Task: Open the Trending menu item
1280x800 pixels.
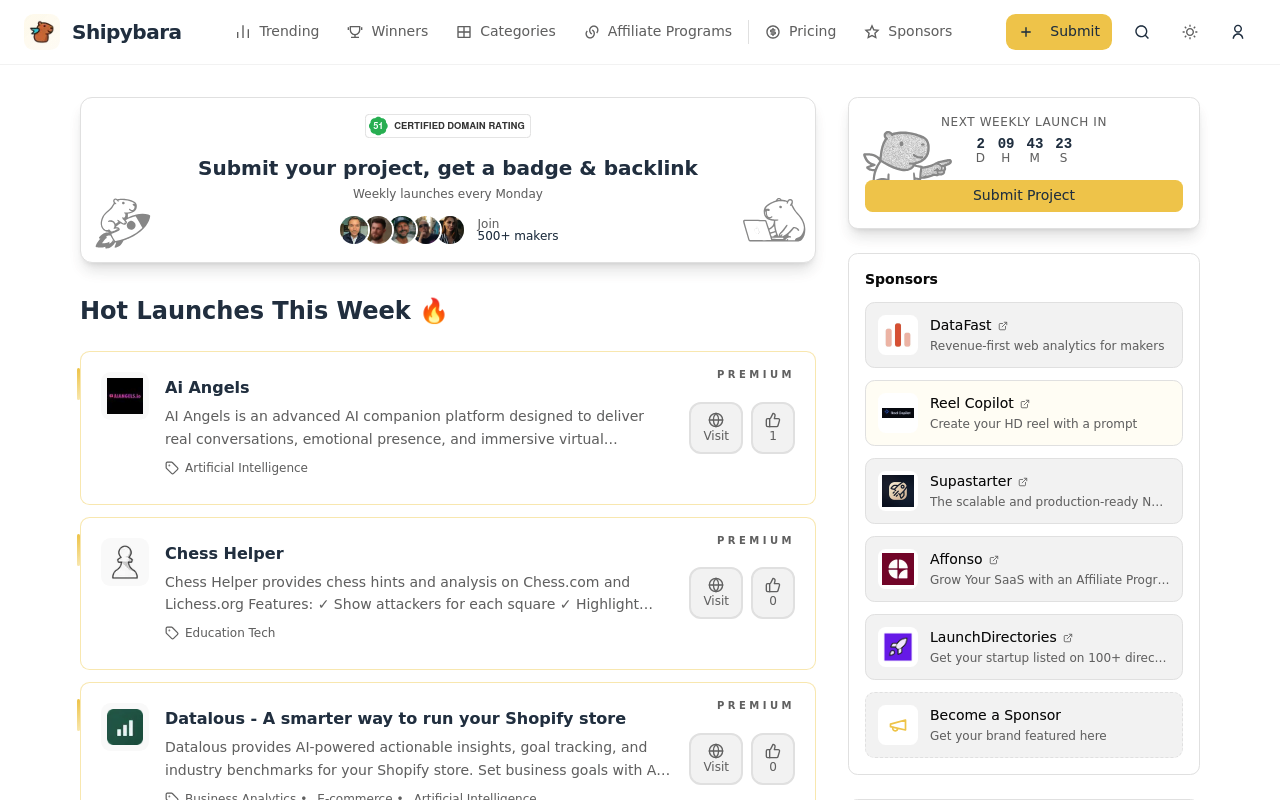Action: coord(277,32)
